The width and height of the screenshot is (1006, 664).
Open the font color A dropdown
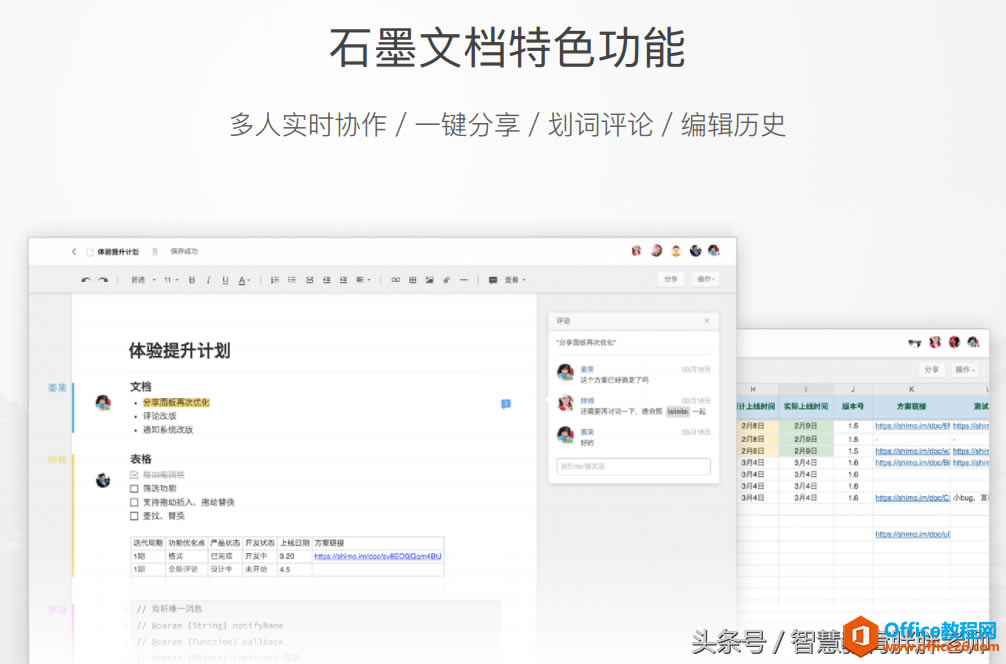244,280
